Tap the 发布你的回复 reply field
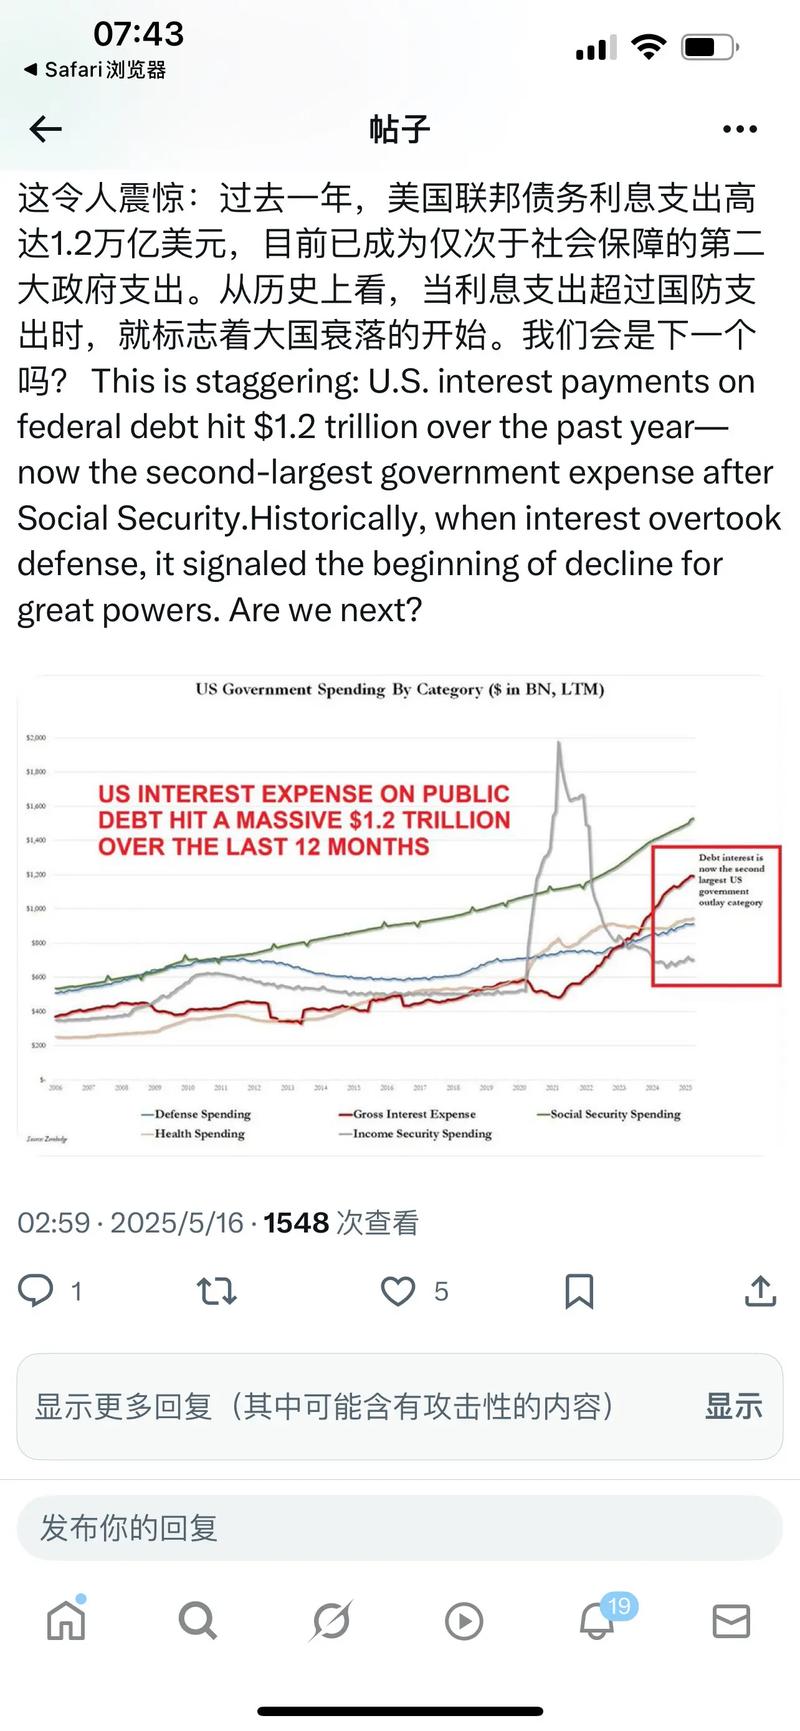 [399, 1528]
